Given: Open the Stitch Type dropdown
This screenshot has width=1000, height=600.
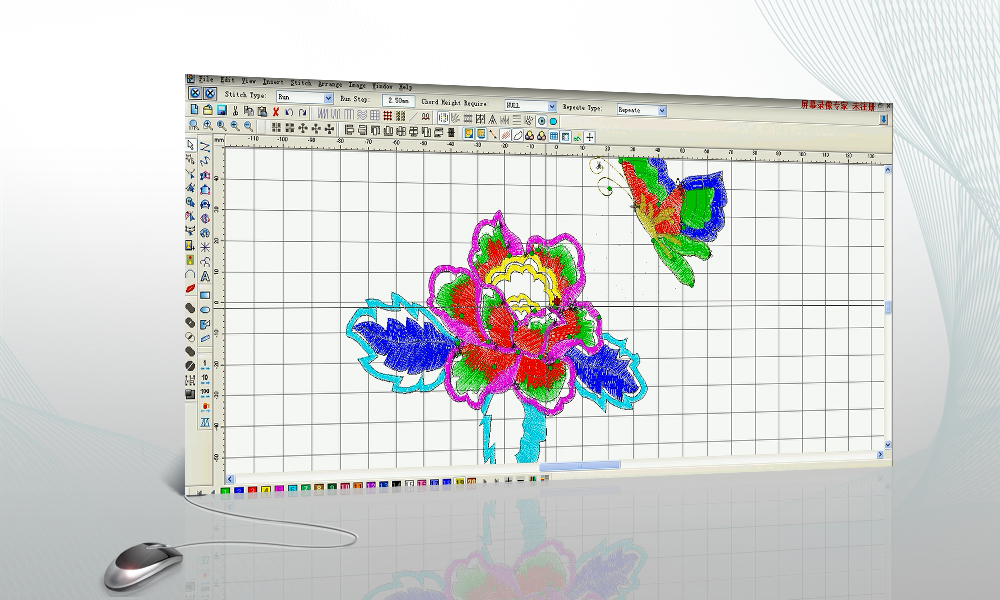Looking at the screenshot, I should tap(305, 98).
